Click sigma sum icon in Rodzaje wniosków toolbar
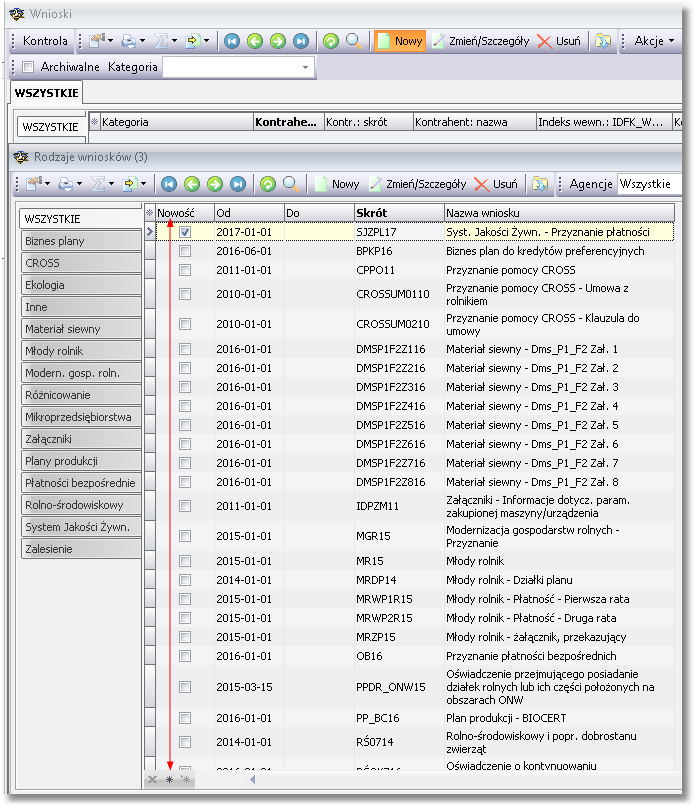Image resolution: width=696 pixels, height=808 pixels. pyautogui.click(x=98, y=184)
